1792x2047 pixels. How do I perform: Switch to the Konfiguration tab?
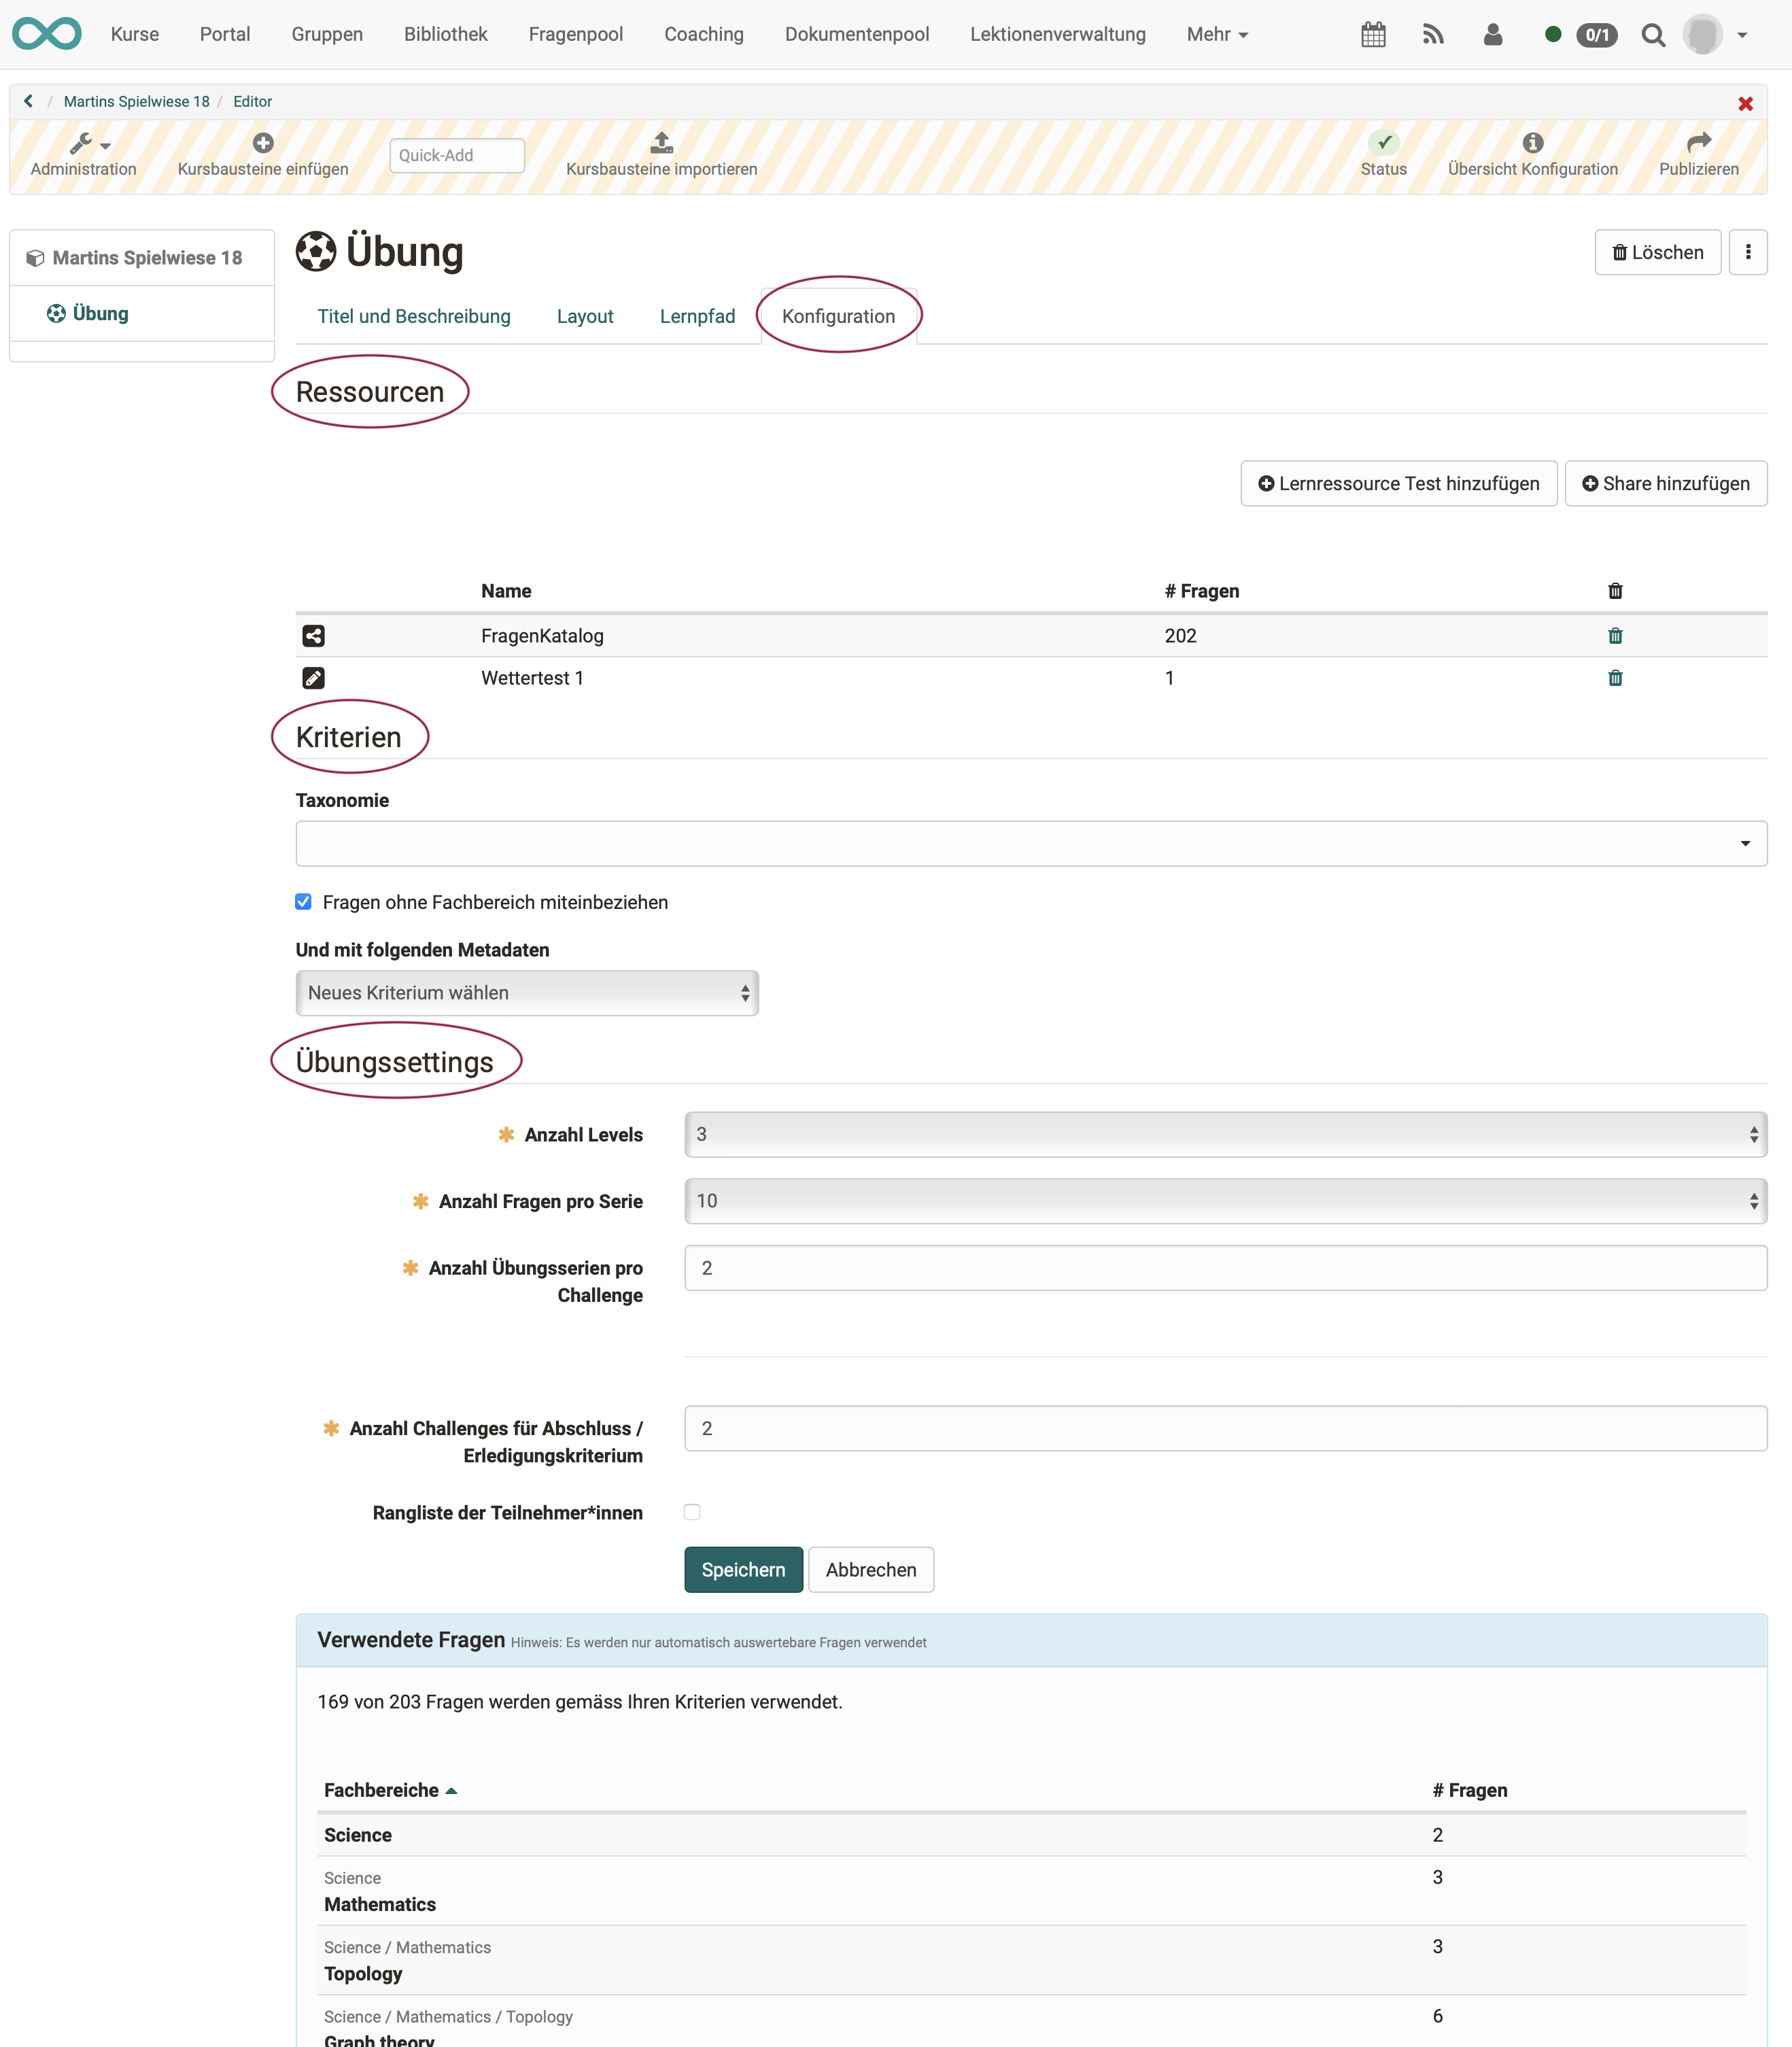pos(838,316)
